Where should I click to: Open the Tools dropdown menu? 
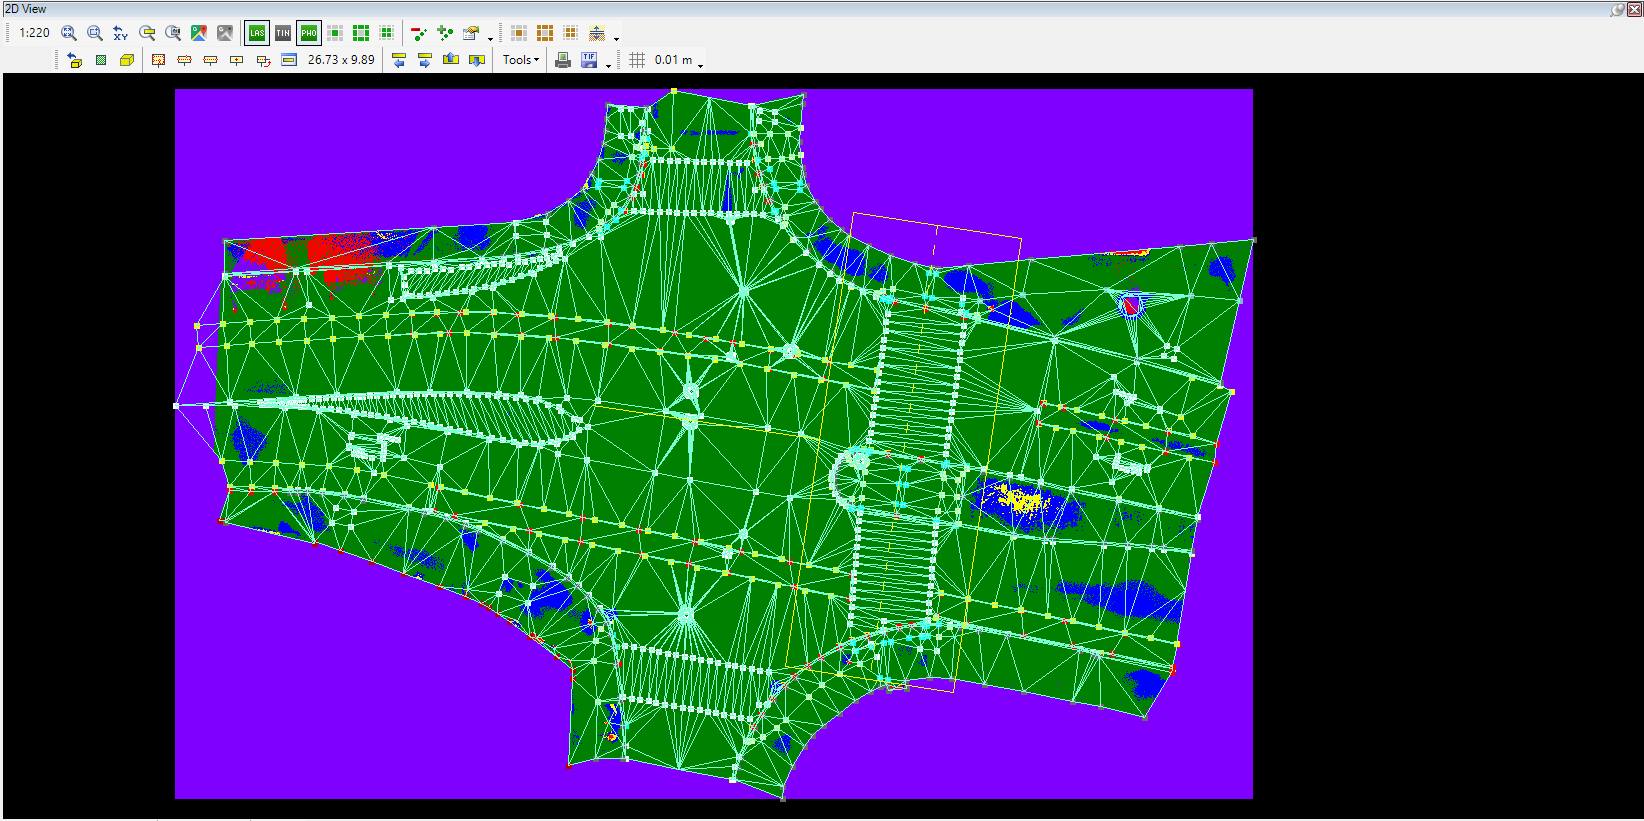(x=520, y=60)
